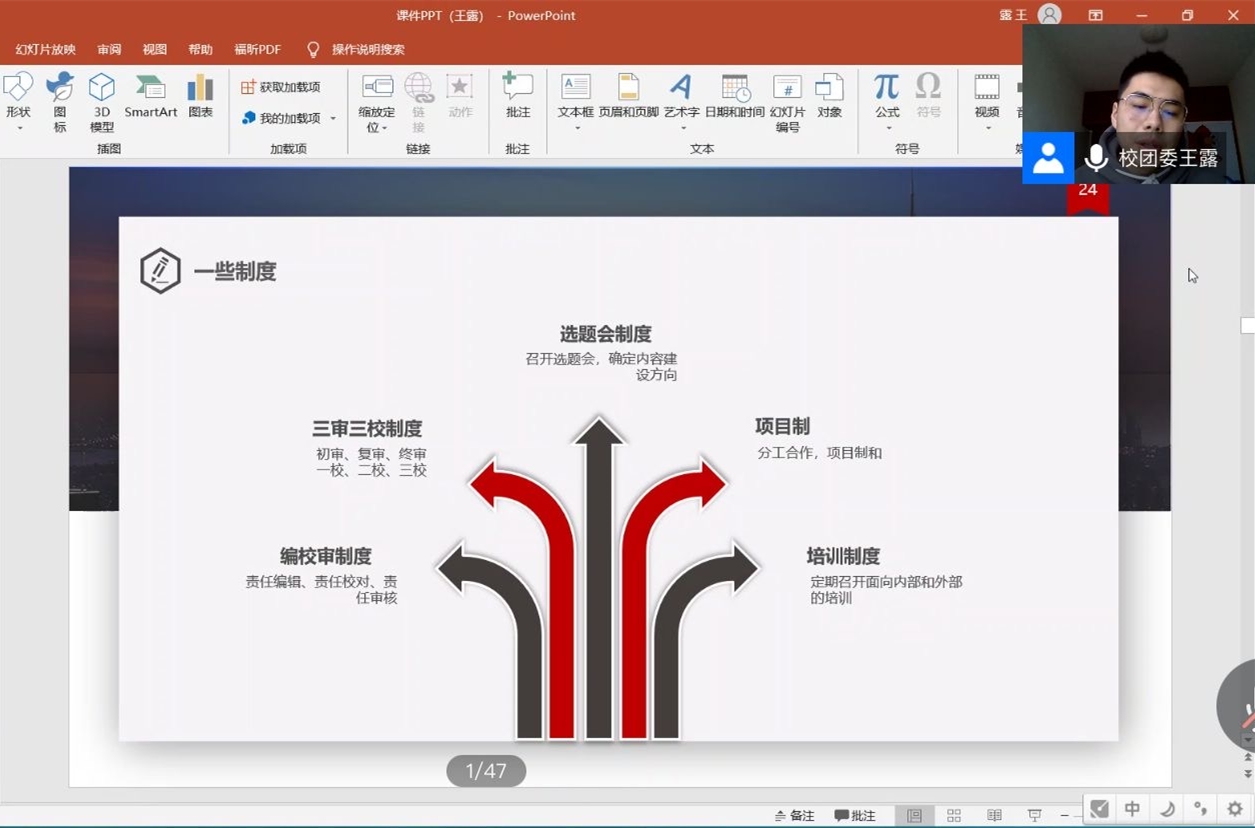This screenshot has width=1255, height=828.
Task: Click the Chart (图表) icon
Action: tap(201, 96)
